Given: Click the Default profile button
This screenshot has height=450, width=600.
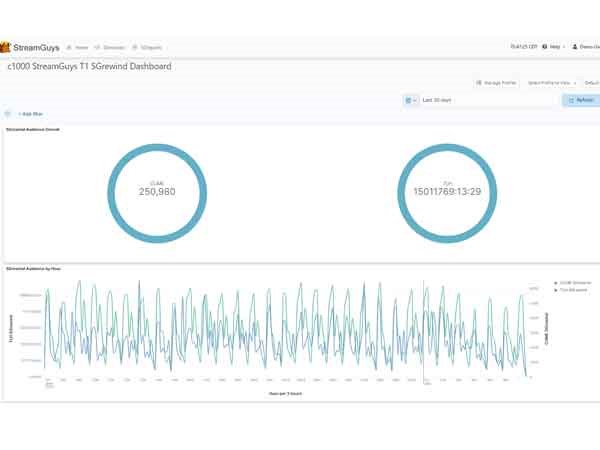Looking at the screenshot, I should pos(592,83).
